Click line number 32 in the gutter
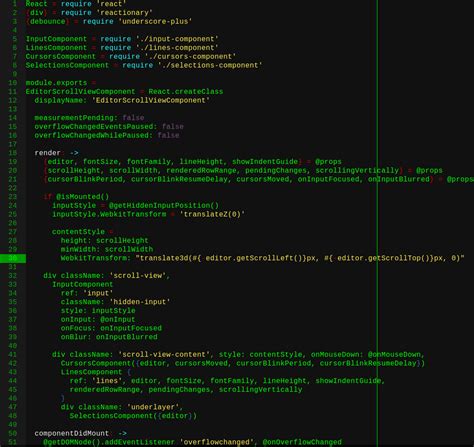 [x=13, y=276]
